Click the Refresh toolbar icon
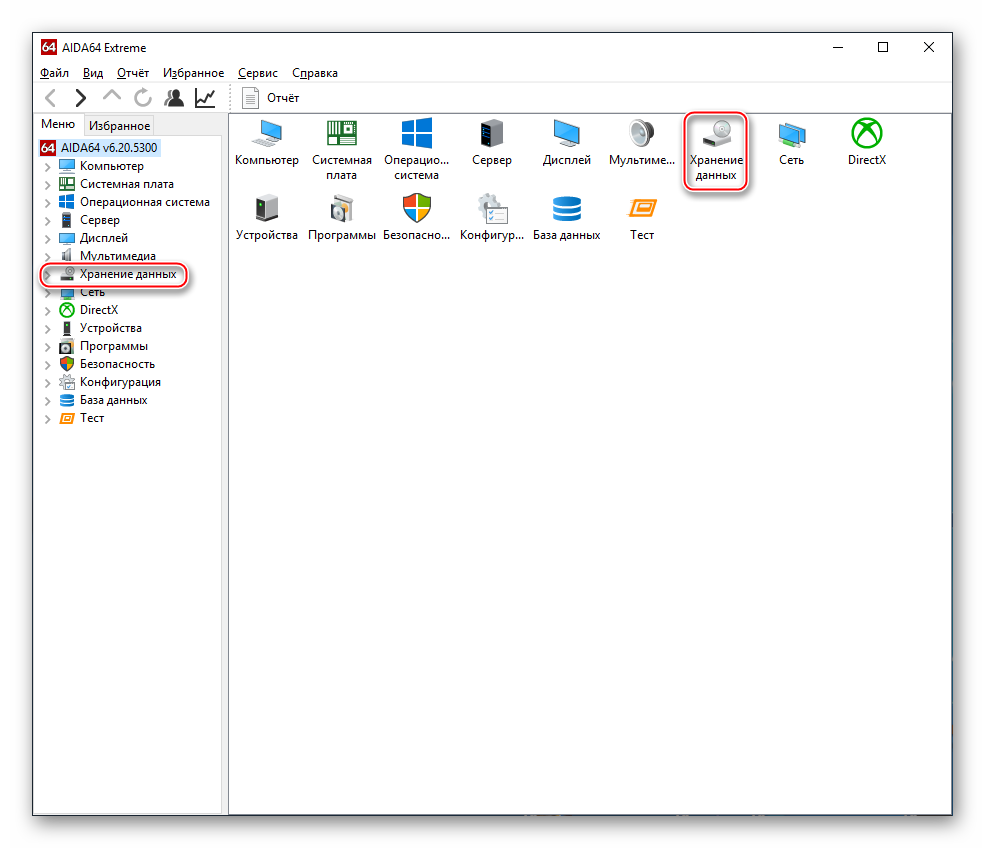 143,98
